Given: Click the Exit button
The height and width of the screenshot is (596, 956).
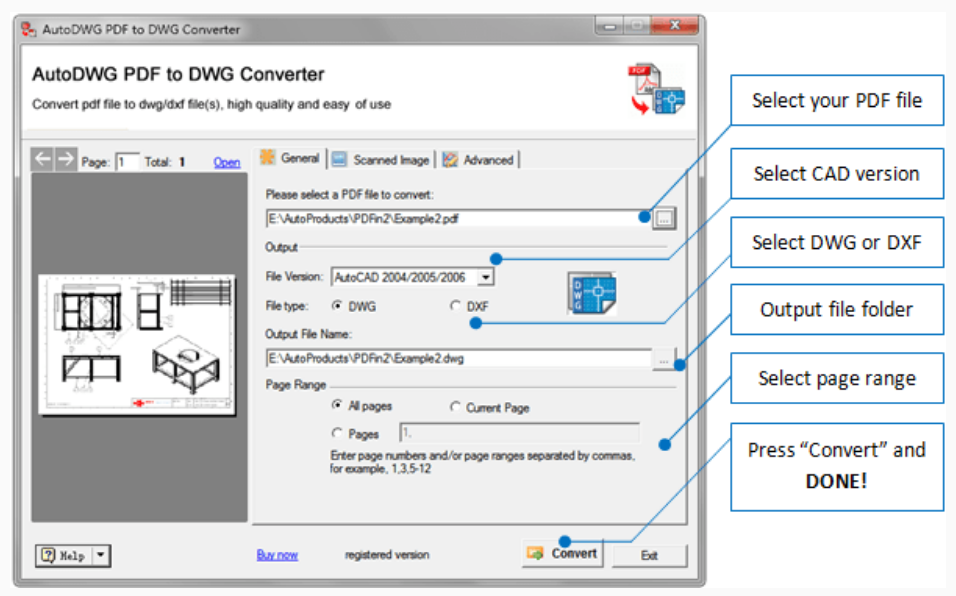Looking at the screenshot, I should pyautogui.click(x=650, y=556).
